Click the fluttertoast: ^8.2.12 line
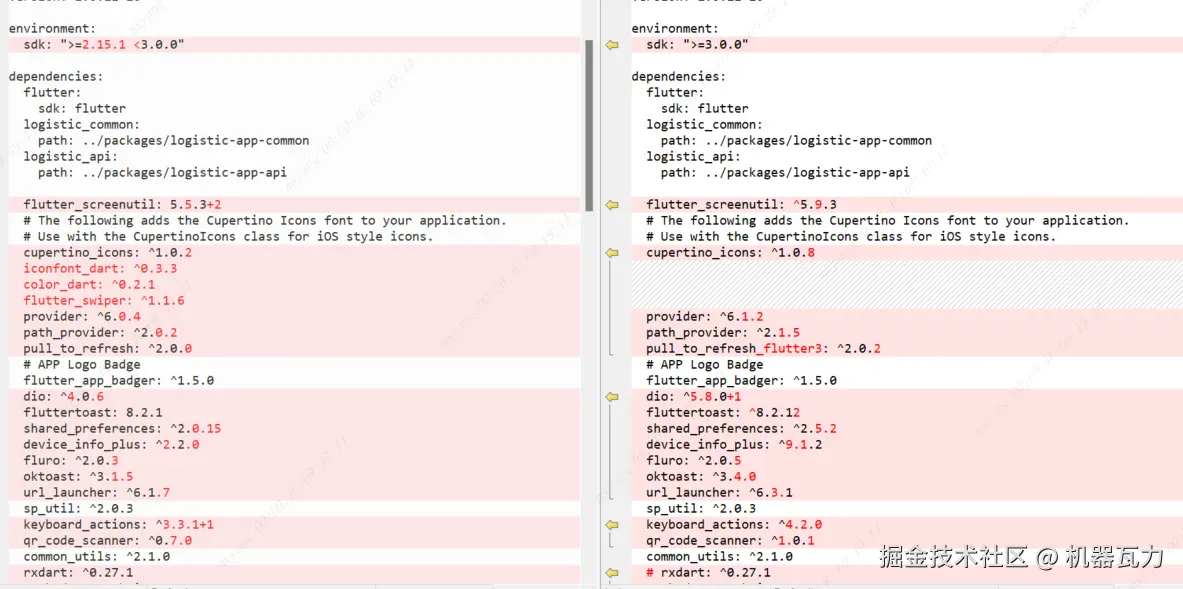The height and width of the screenshot is (589, 1183). 906,413
